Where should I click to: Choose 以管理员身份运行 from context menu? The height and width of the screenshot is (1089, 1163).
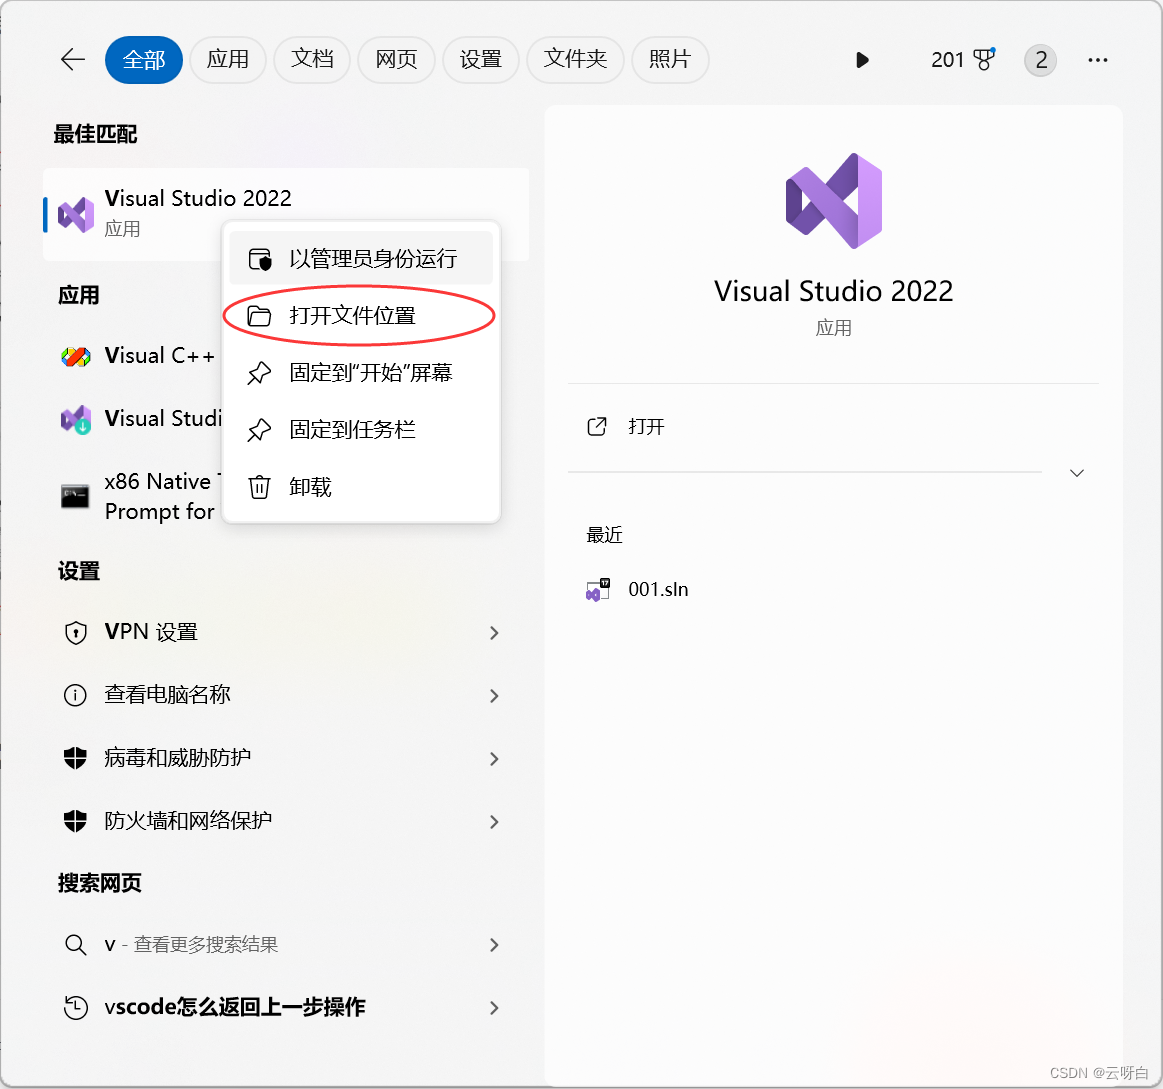(360, 258)
